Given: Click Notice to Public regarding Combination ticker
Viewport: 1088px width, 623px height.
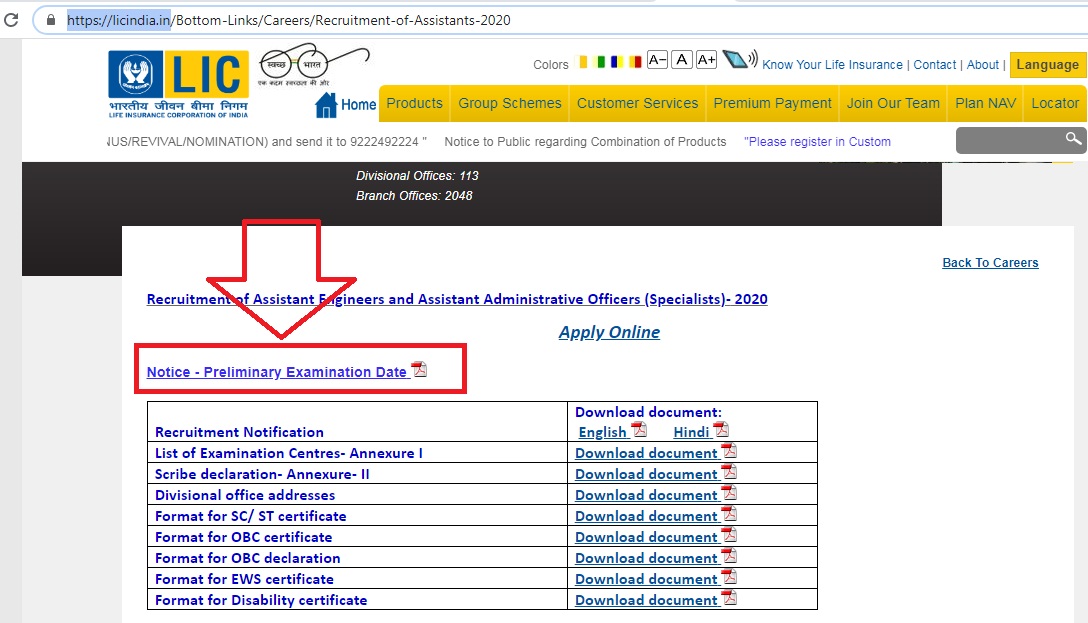Looking at the screenshot, I should point(585,142).
